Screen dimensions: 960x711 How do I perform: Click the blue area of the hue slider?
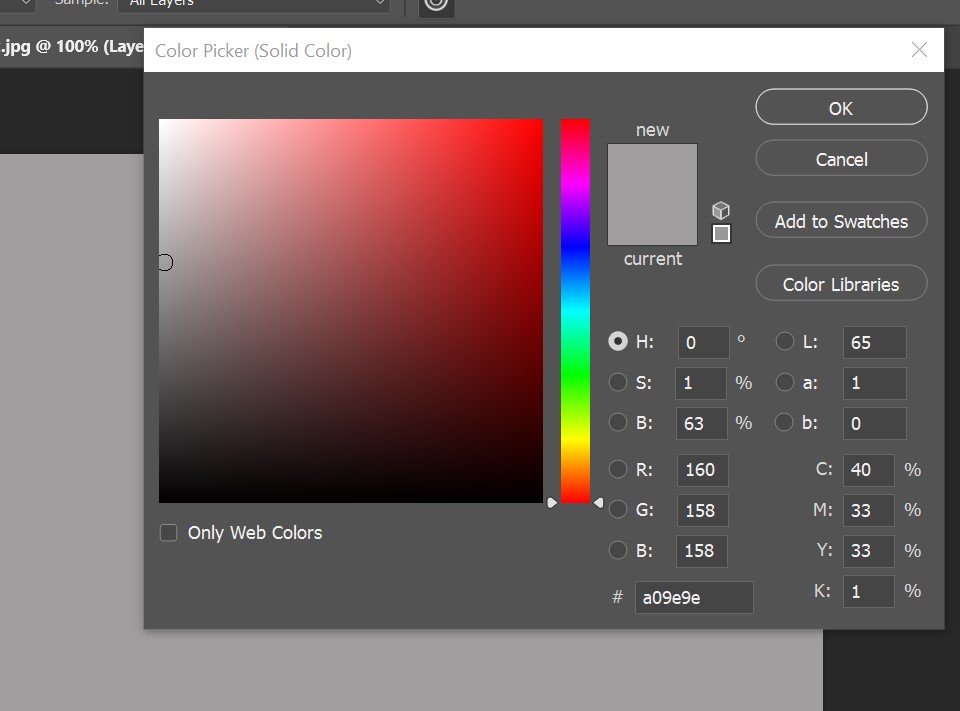tap(575, 250)
